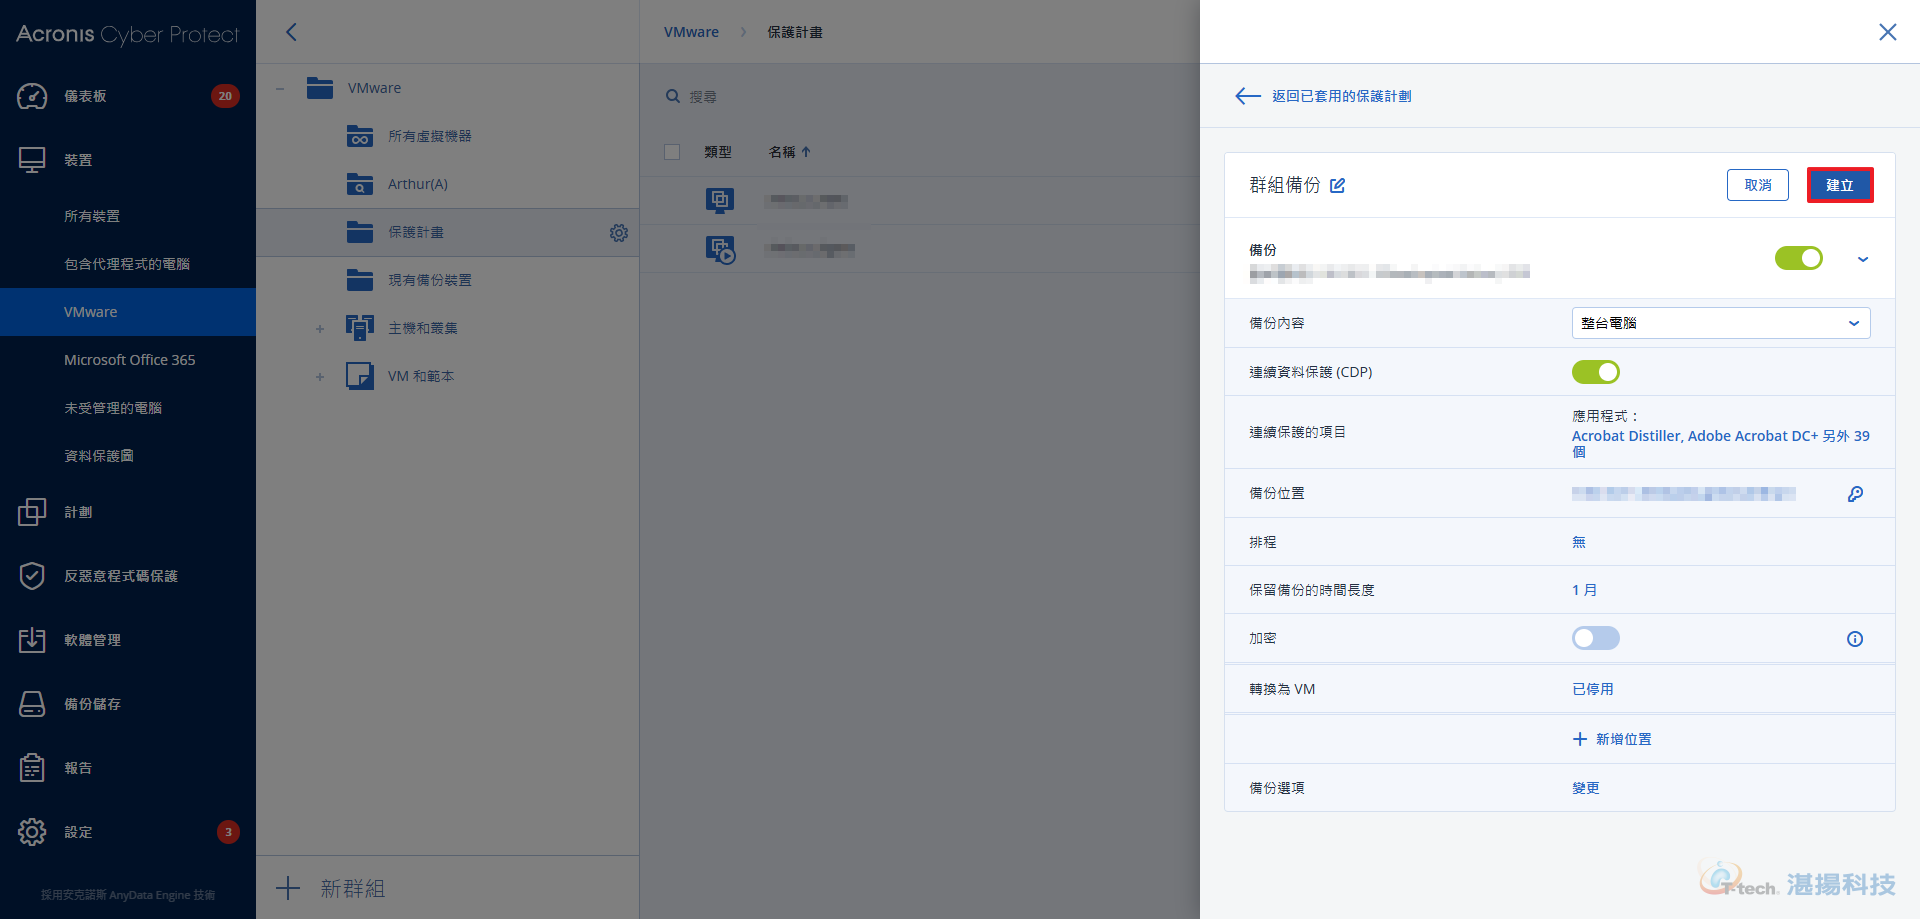Open the 軟體管理 download icon
Image resolution: width=1920 pixels, height=919 pixels.
point(32,640)
